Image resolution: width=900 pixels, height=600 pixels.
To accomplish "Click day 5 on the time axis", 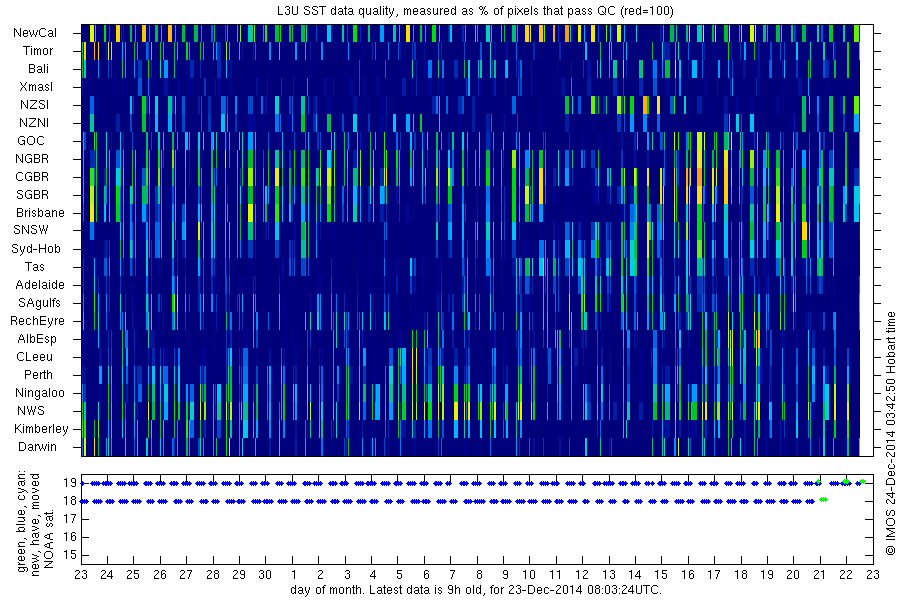I will click(x=399, y=575).
